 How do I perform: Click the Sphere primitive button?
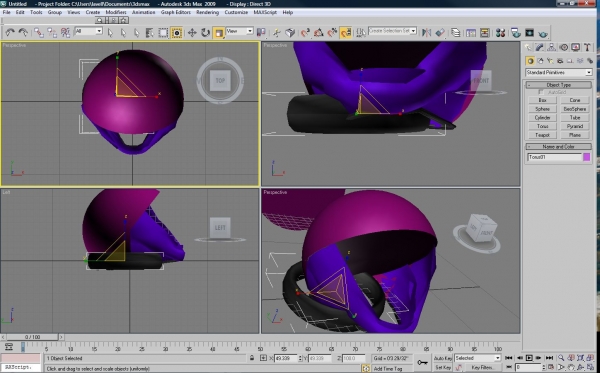542,109
